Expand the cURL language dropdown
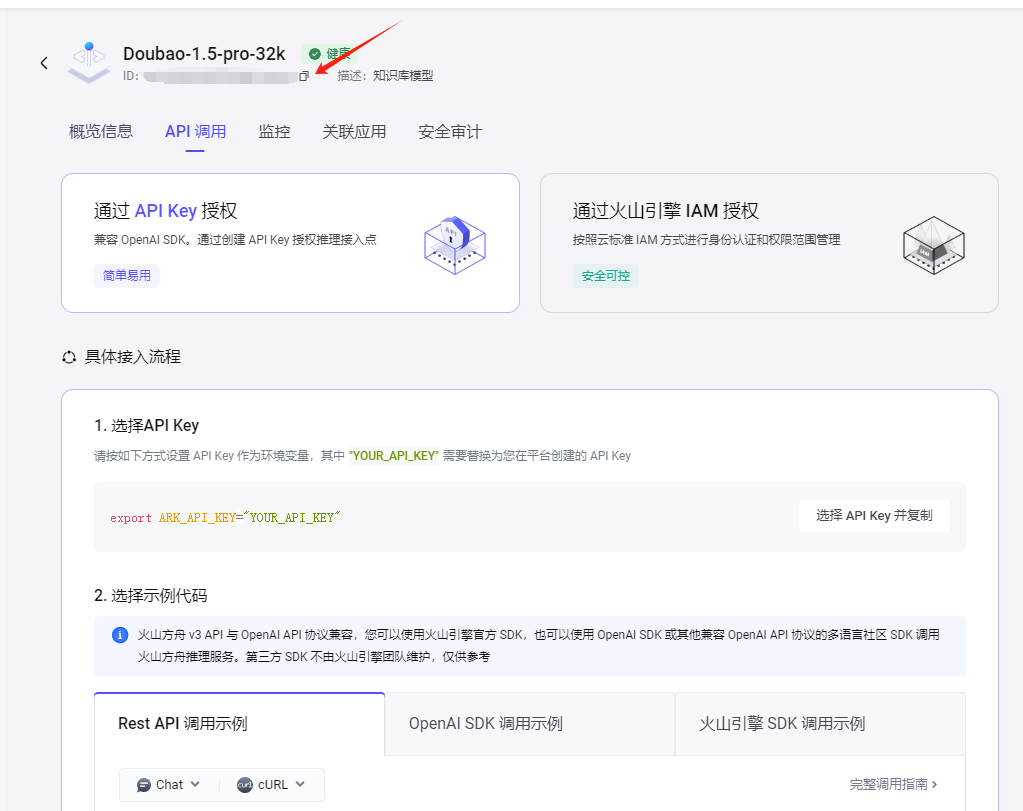The height and width of the screenshot is (811, 1023). click(271, 785)
